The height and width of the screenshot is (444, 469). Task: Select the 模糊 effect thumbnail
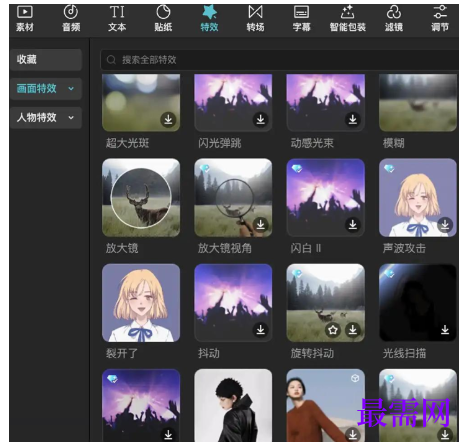coord(418,103)
